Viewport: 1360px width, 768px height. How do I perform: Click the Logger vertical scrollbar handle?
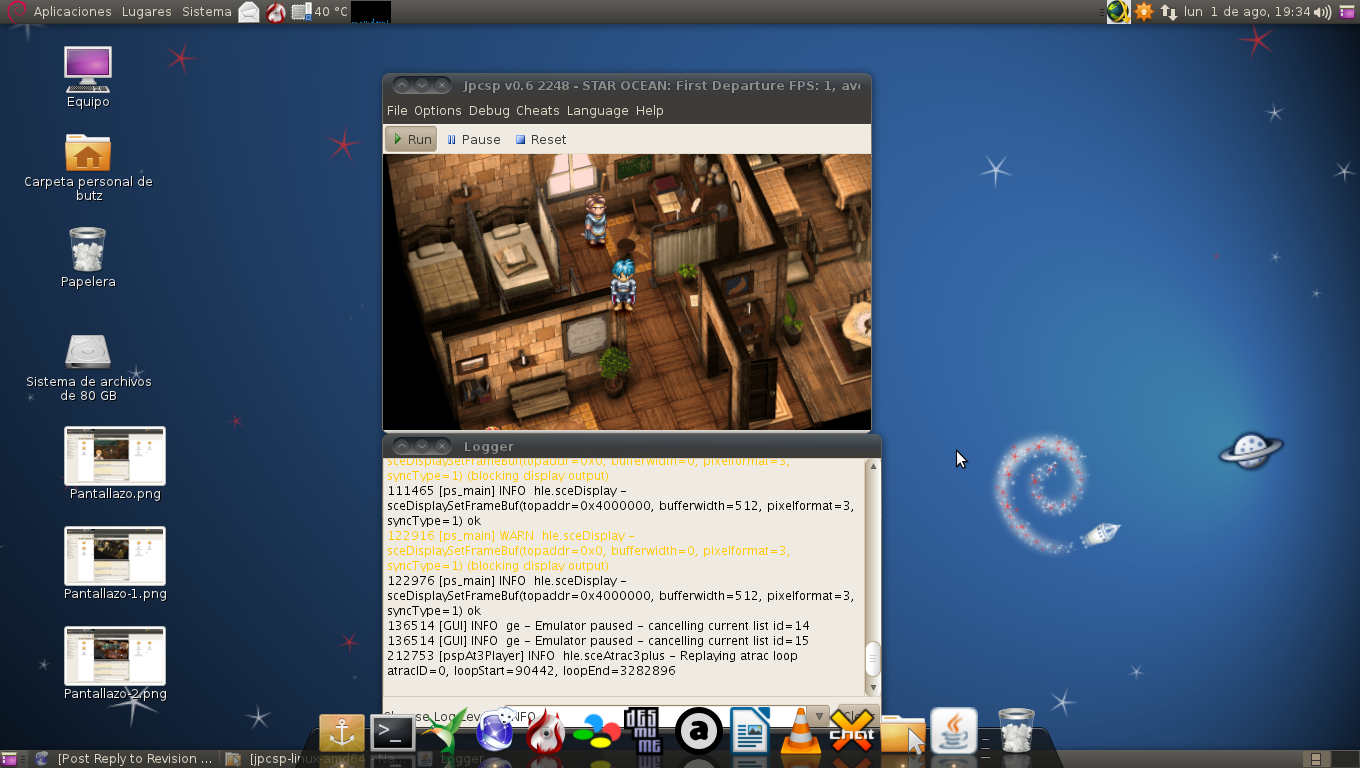(873, 660)
